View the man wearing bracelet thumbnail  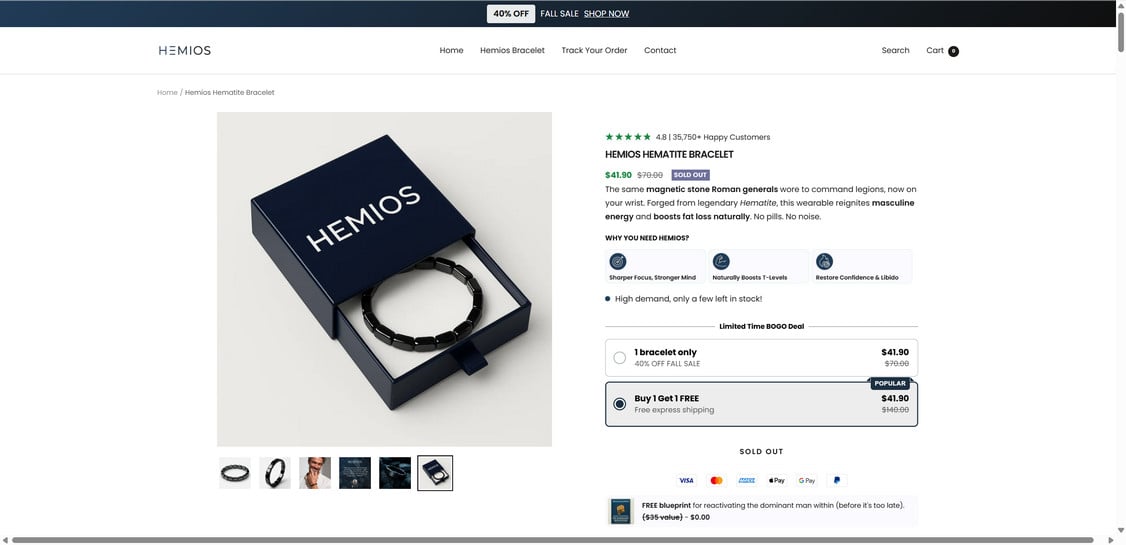click(315, 473)
